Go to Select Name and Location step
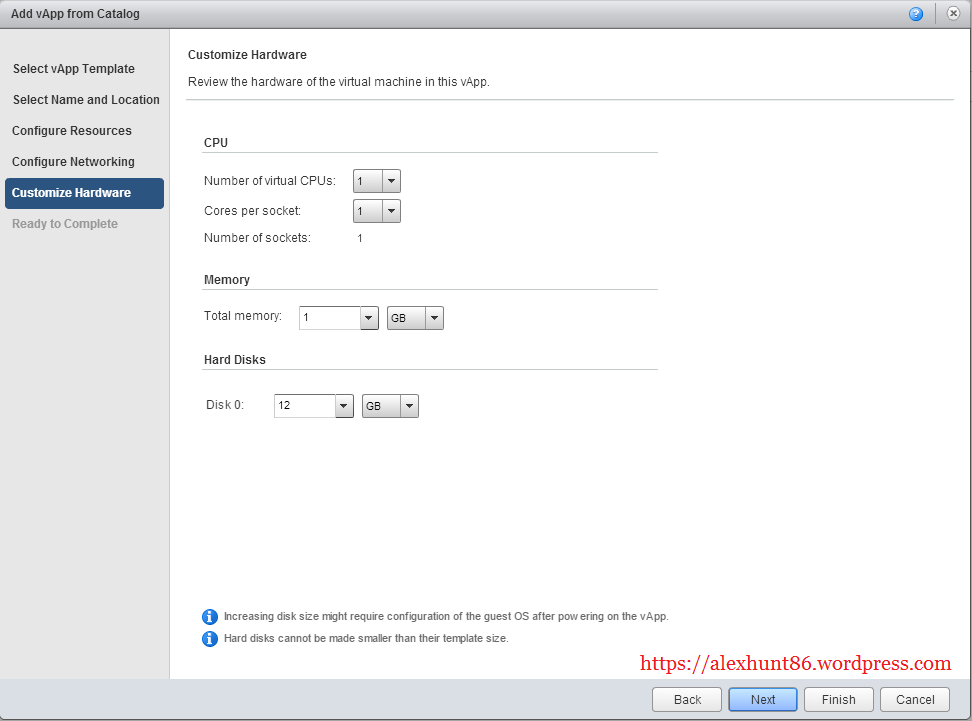972x721 pixels. [x=86, y=100]
